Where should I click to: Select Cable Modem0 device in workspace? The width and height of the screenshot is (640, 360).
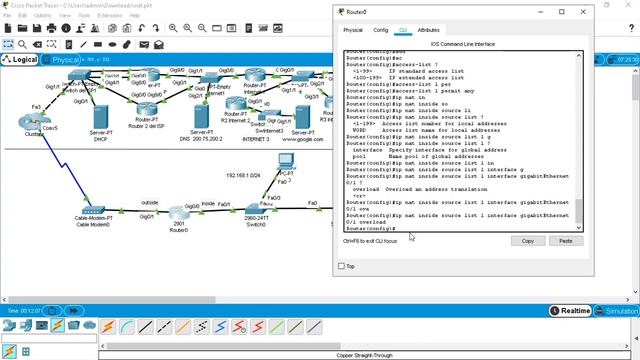coord(93,211)
